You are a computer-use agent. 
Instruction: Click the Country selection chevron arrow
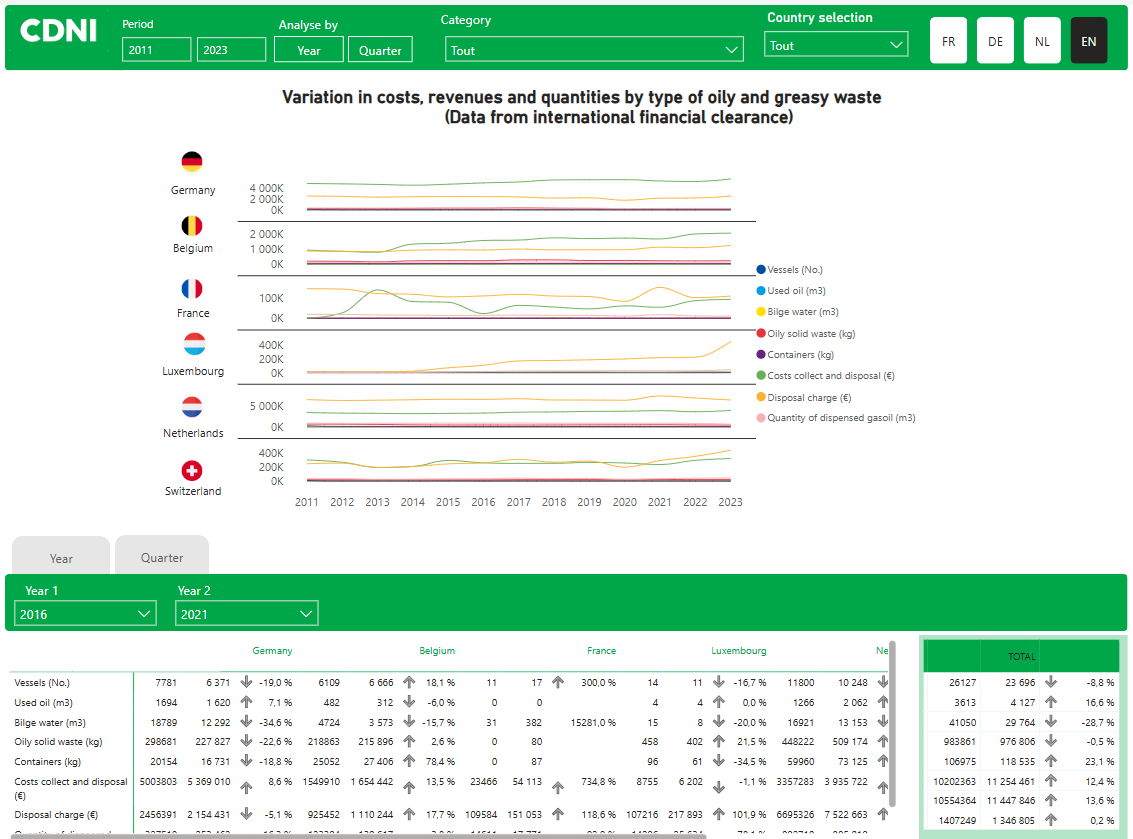pos(896,45)
